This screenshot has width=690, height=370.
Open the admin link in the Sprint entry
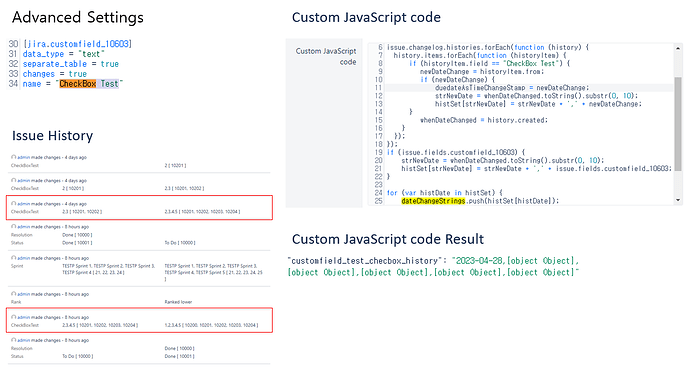[24, 258]
